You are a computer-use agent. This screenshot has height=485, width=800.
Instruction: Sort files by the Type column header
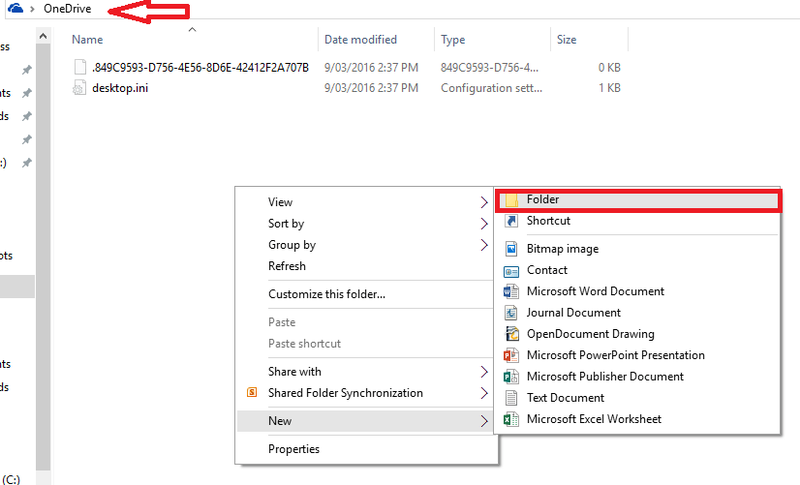(453, 40)
